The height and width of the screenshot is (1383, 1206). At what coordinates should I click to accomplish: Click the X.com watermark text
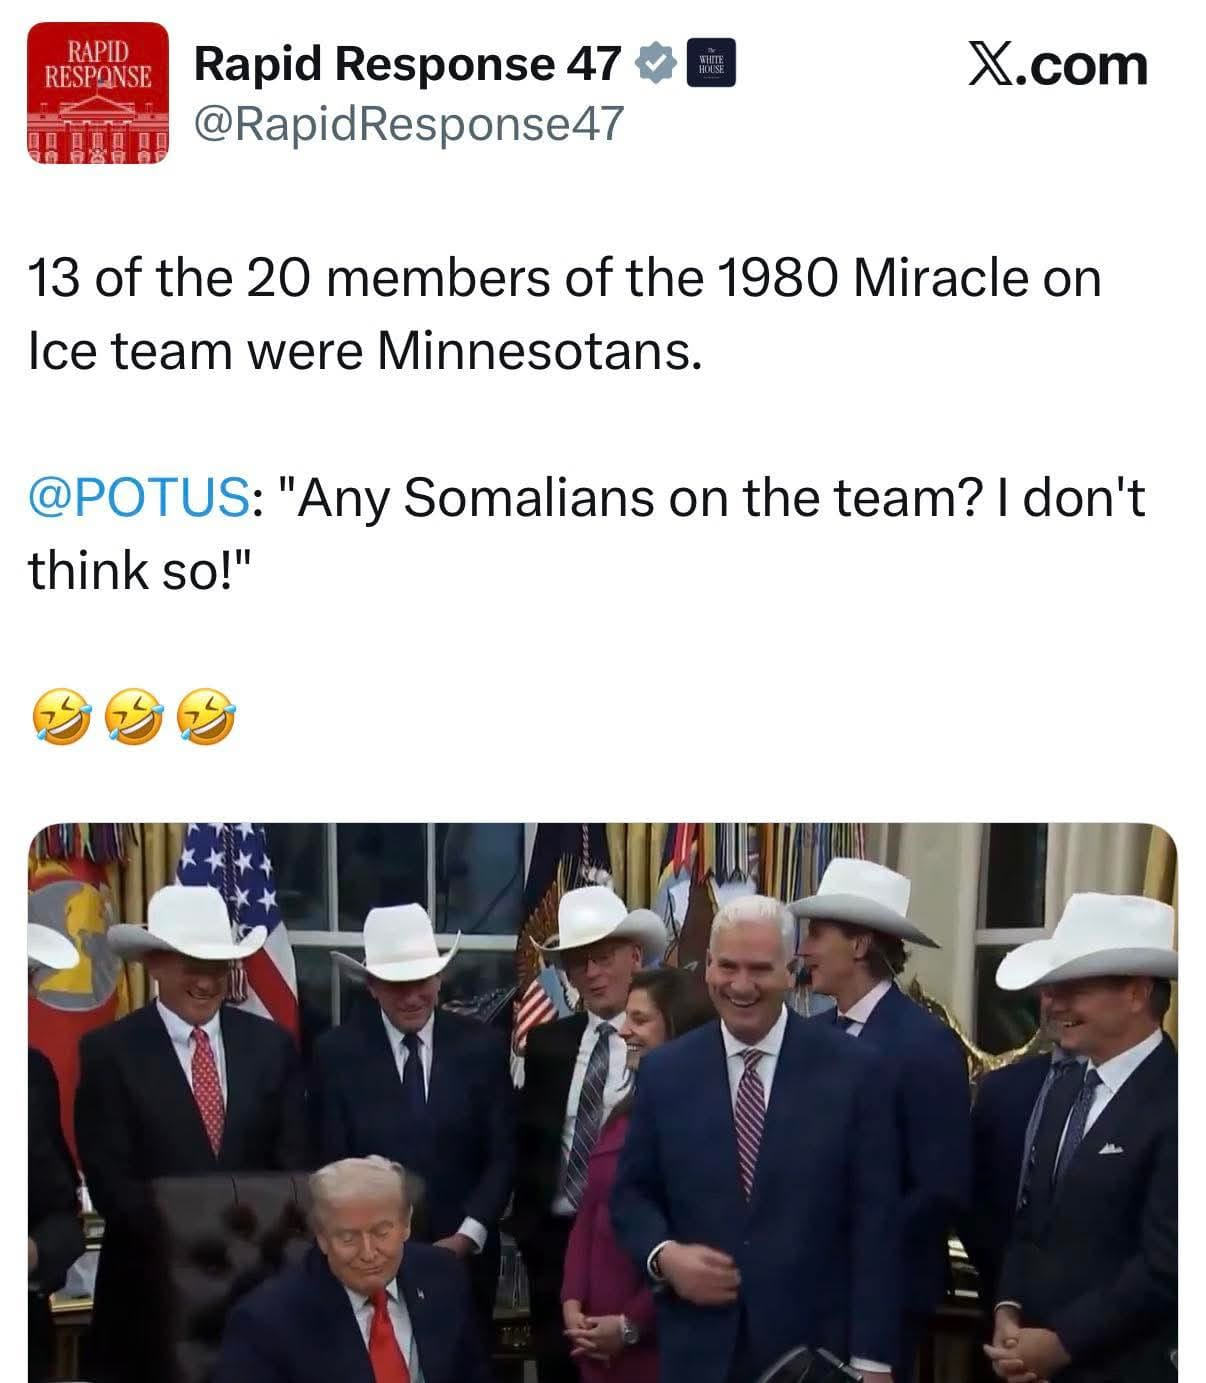click(1056, 65)
